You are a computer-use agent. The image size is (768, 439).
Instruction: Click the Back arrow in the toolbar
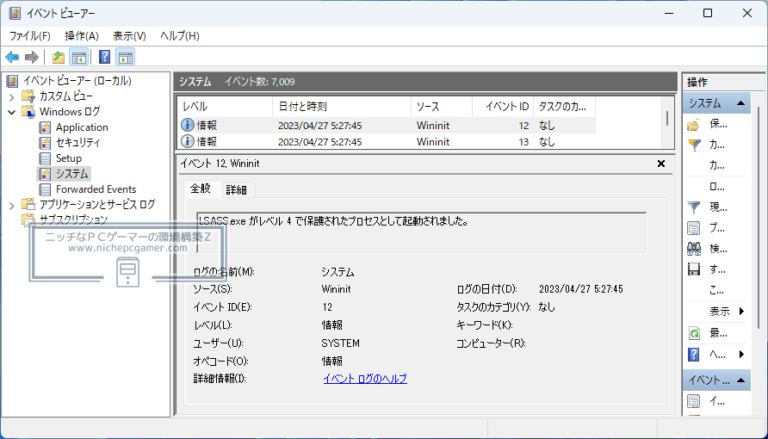[x=12, y=57]
